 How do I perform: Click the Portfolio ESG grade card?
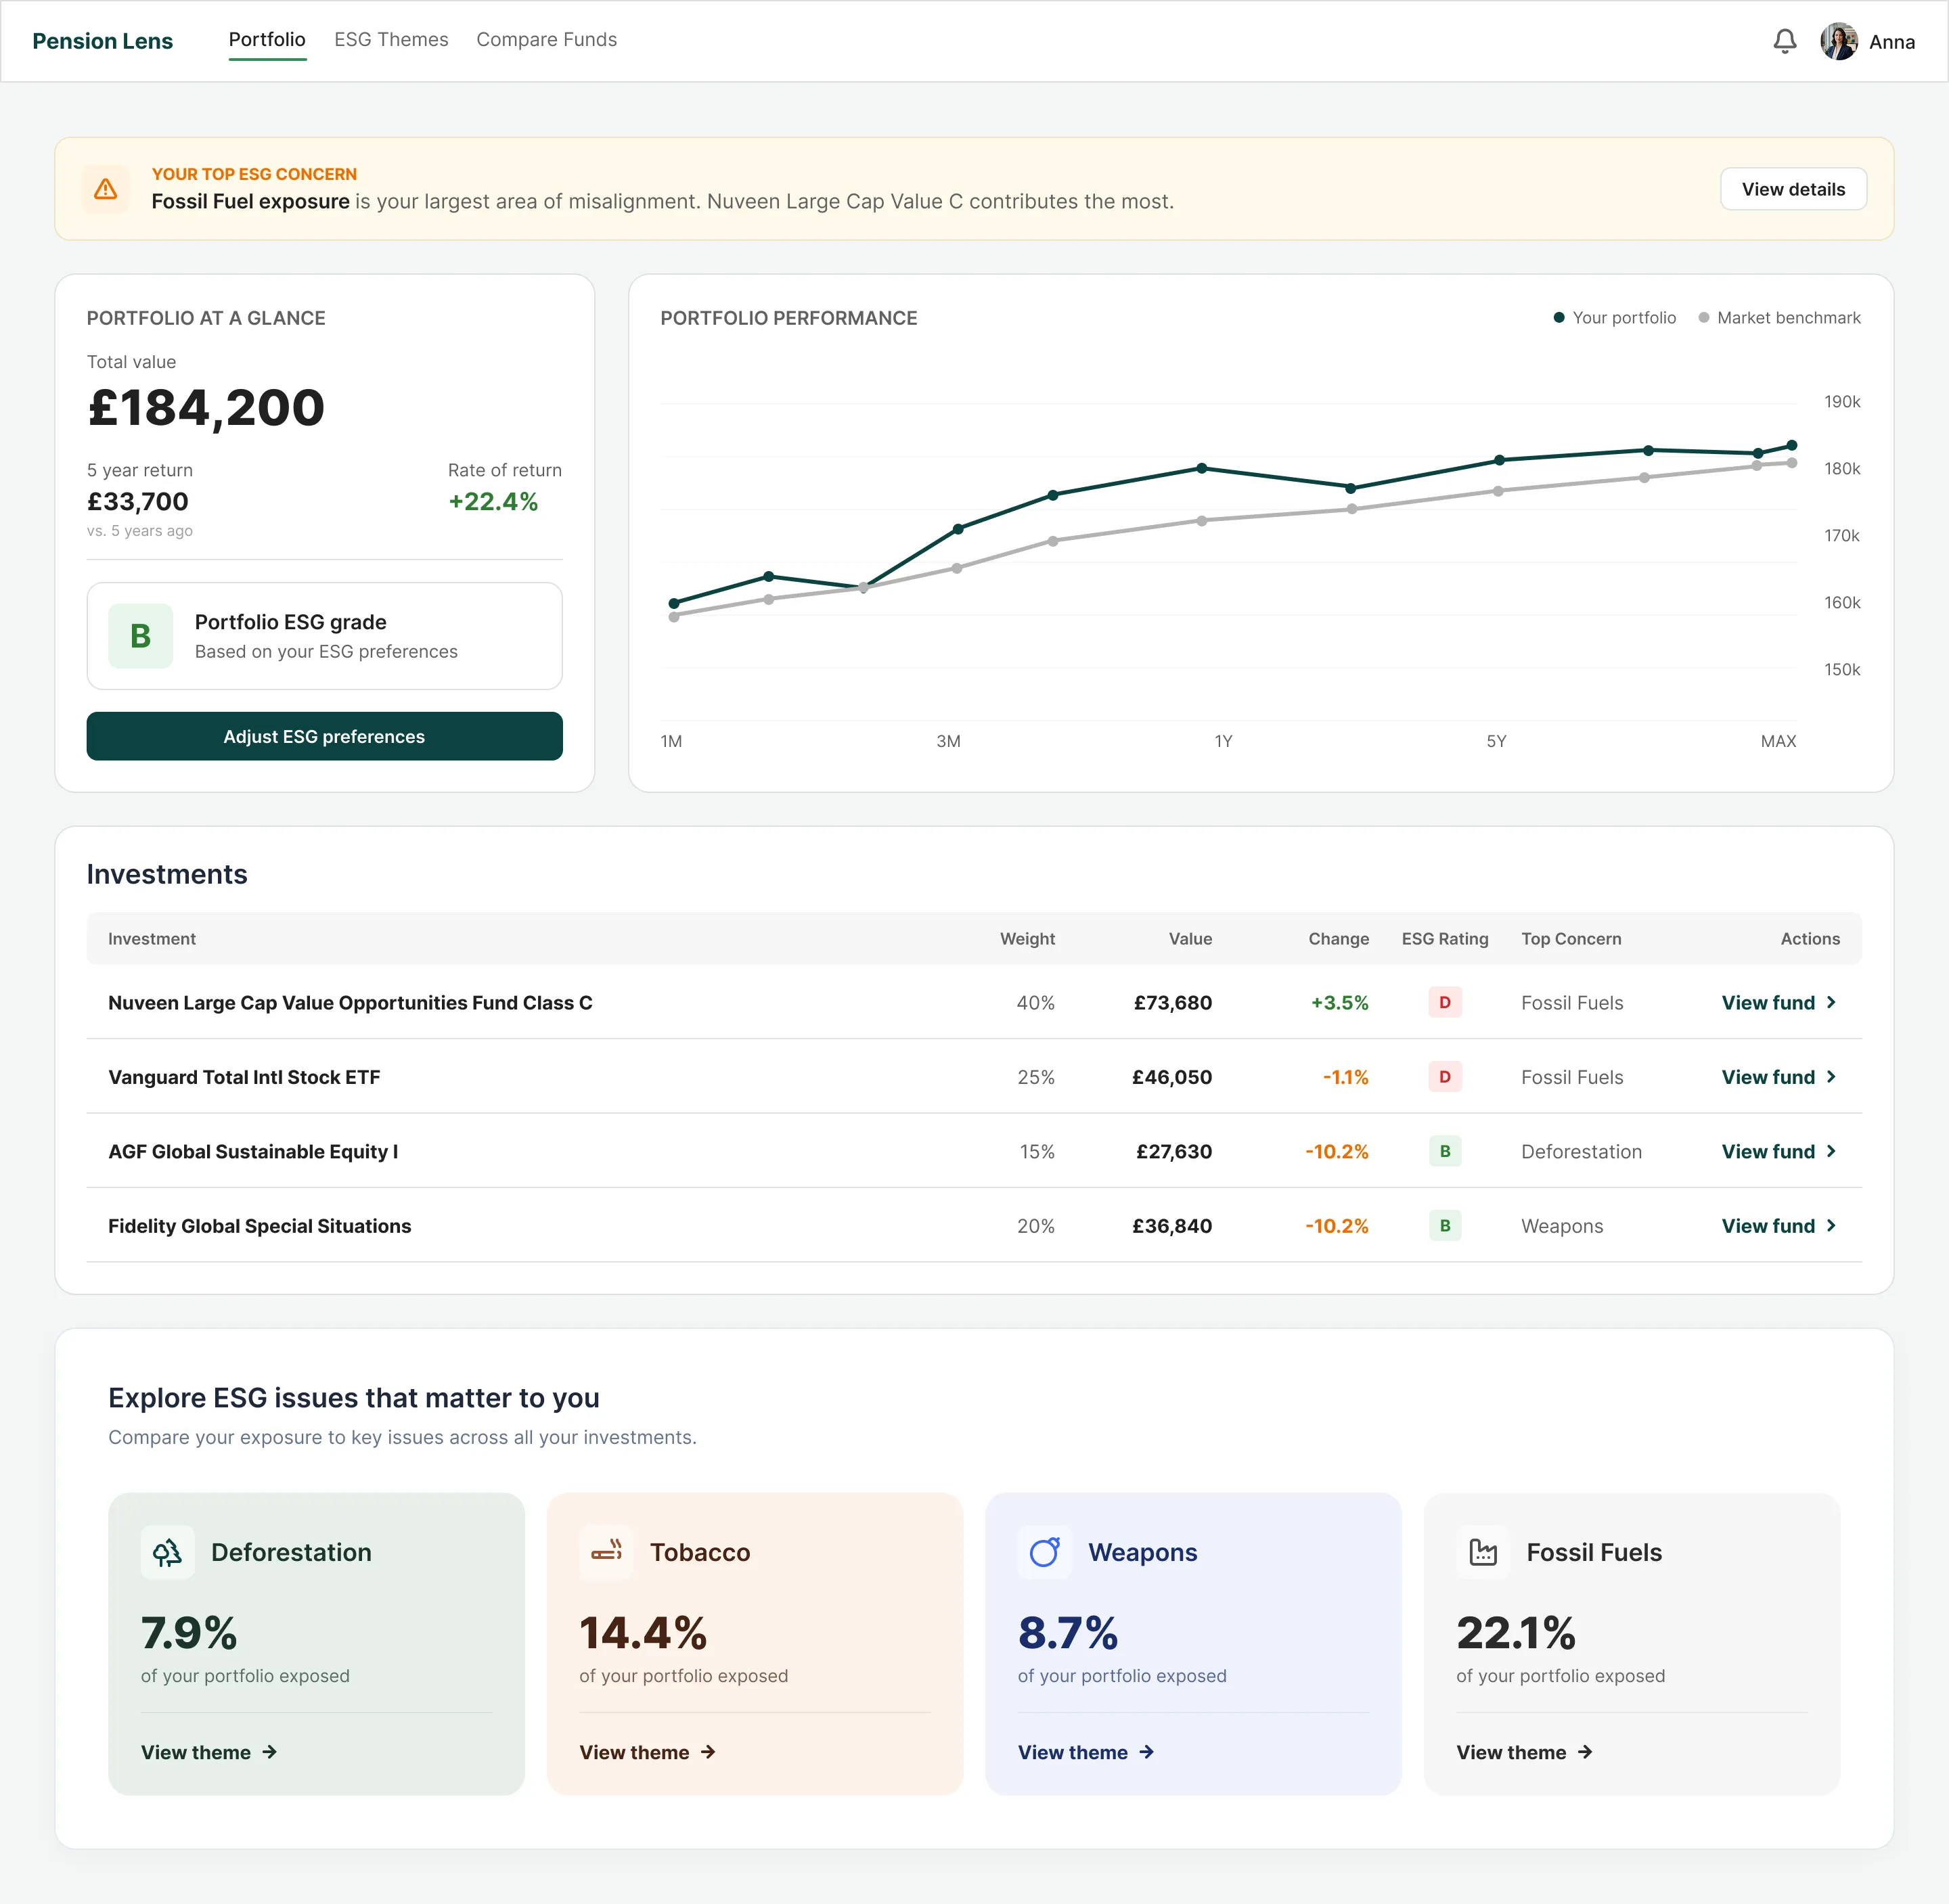[325, 636]
